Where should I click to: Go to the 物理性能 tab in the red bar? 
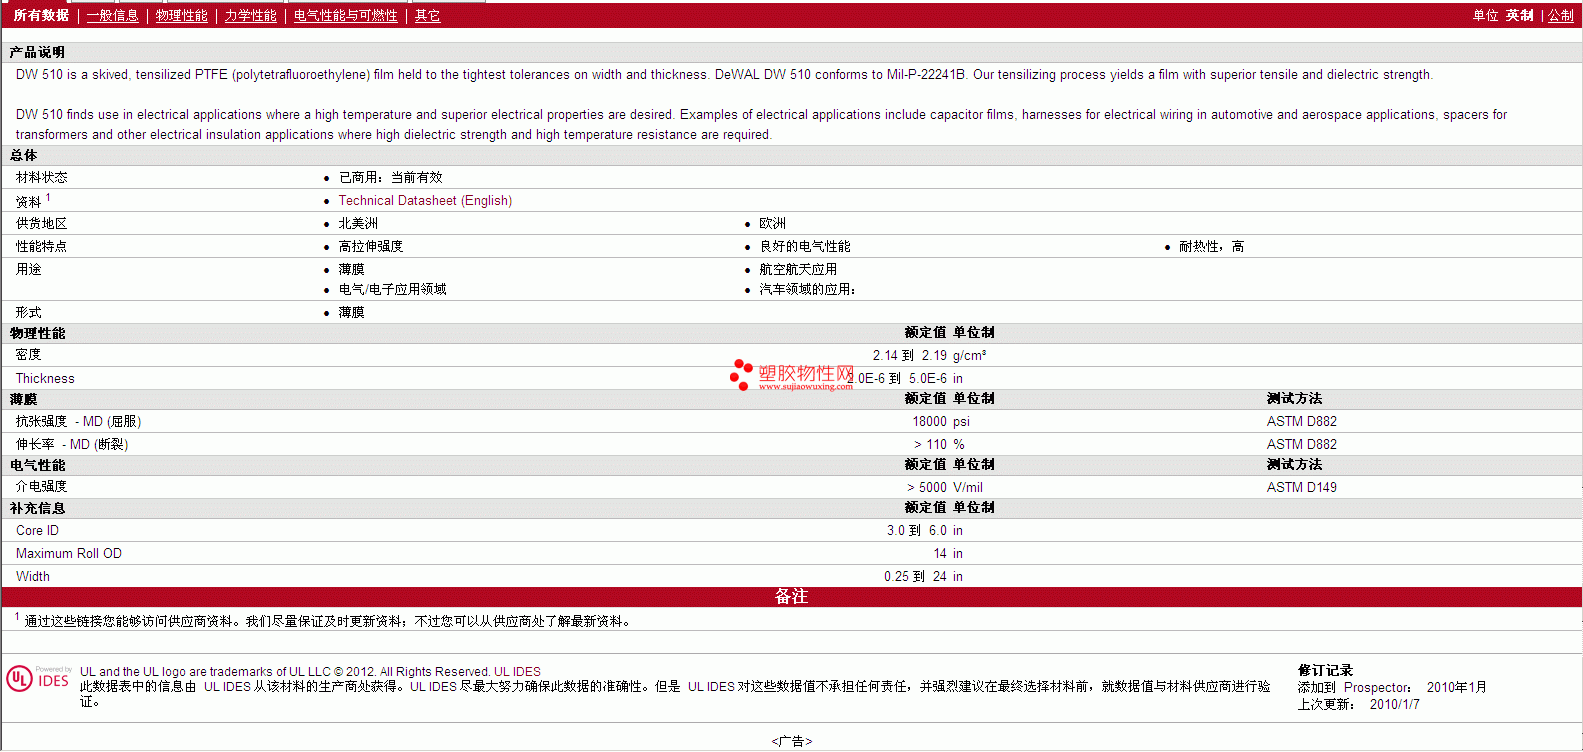[x=181, y=15]
